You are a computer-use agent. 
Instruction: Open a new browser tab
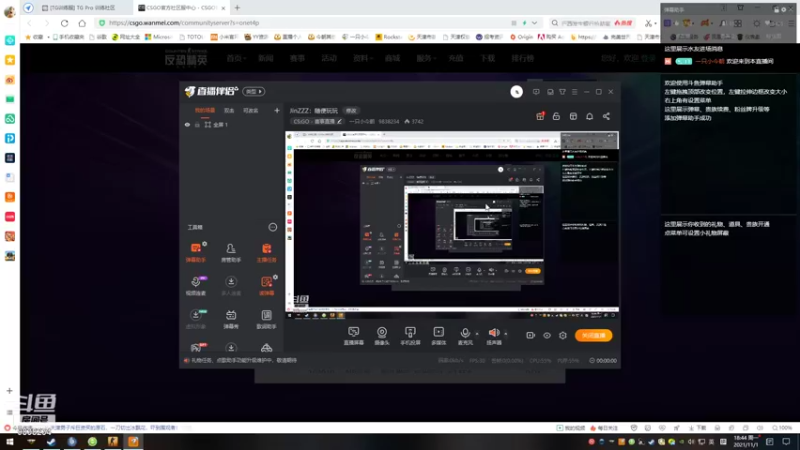[237, 8]
